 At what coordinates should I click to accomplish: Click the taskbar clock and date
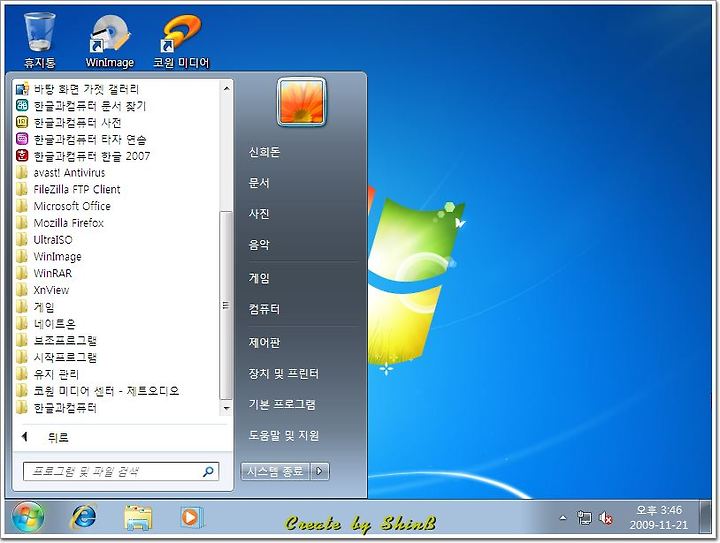[x=658, y=518]
